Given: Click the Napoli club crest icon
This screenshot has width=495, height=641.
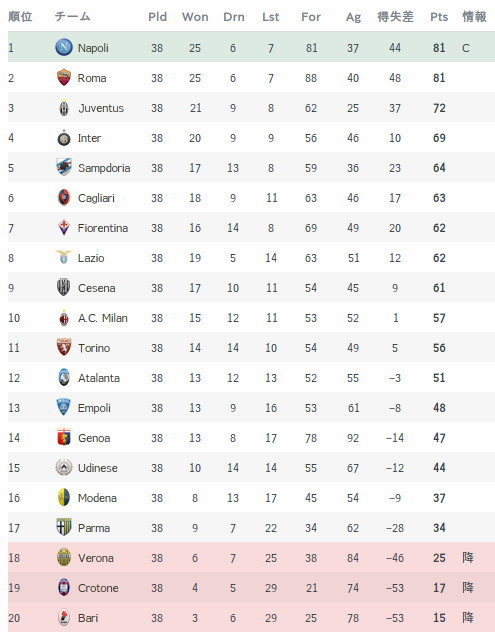Looking at the screenshot, I should coord(64,47).
